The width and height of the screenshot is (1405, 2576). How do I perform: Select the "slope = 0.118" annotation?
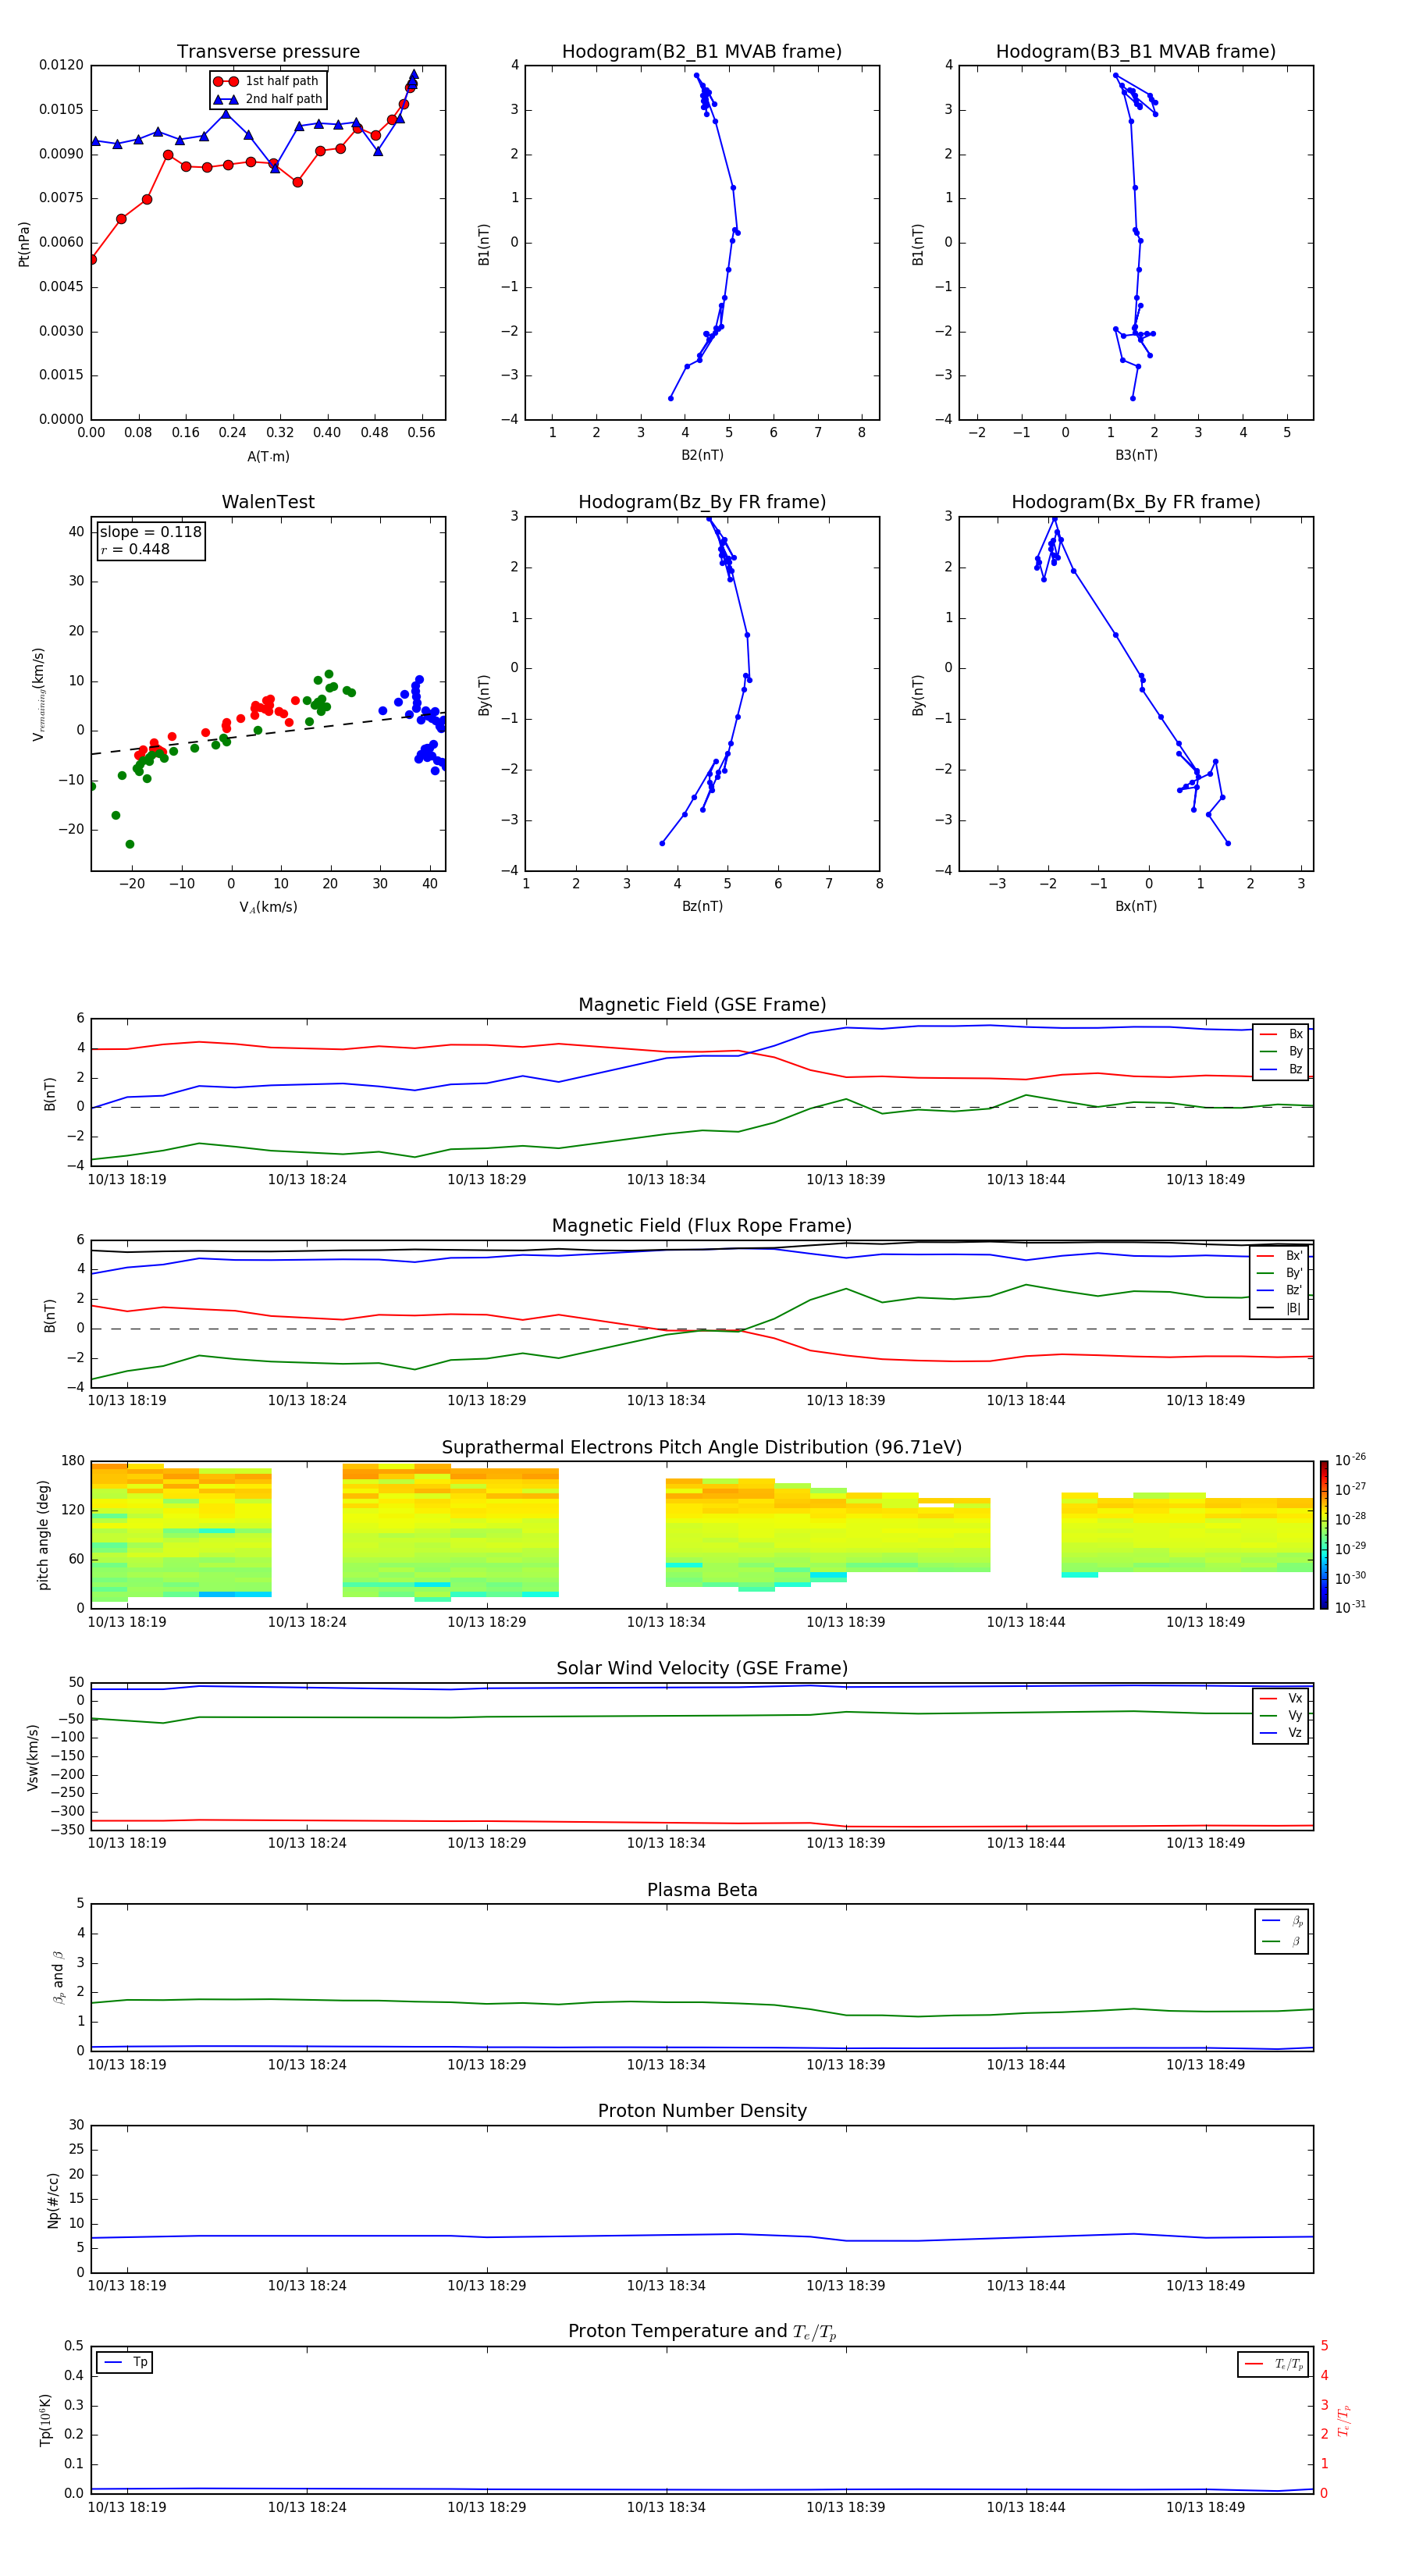[x=150, y=532]
